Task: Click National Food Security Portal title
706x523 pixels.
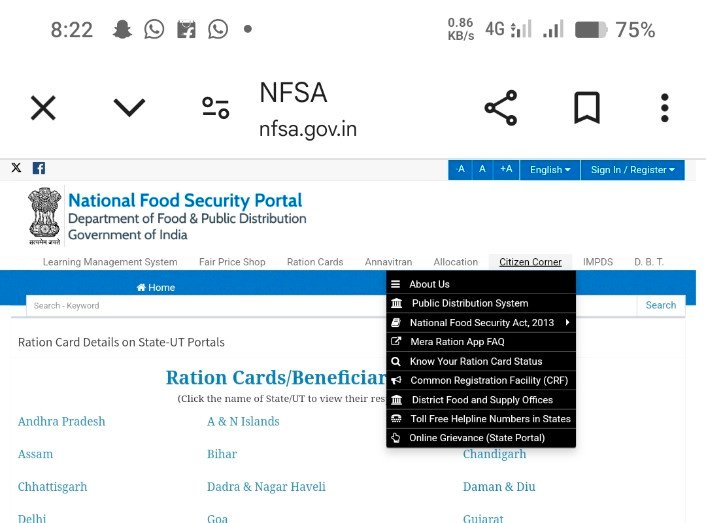Action: point(185,200)
